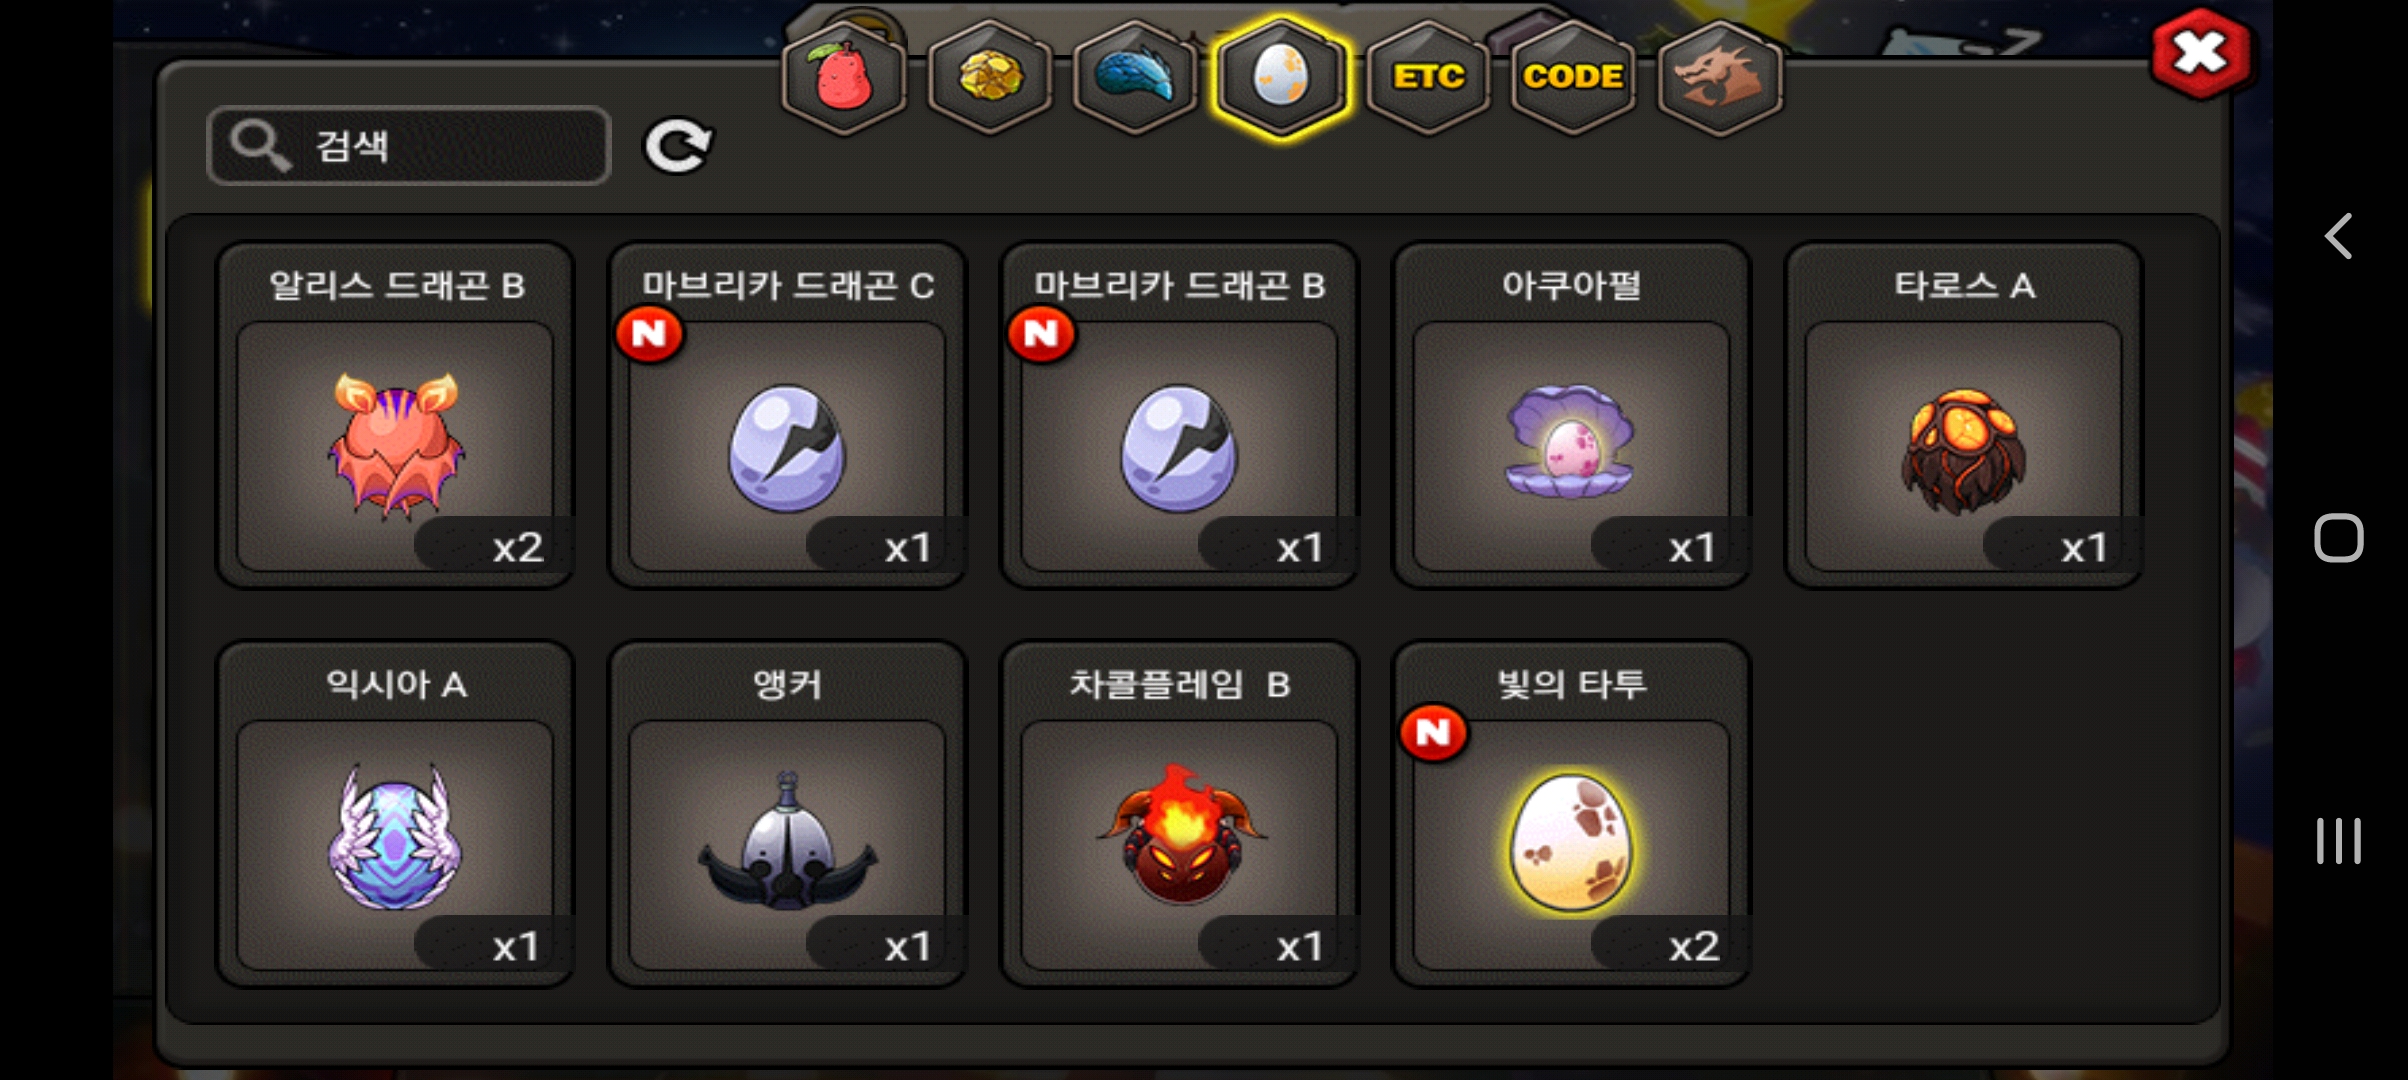The width and height of the screenshot is (2408, 1080).
Task: Click the 검색 search input field
Action: click(x=409, y=146)
